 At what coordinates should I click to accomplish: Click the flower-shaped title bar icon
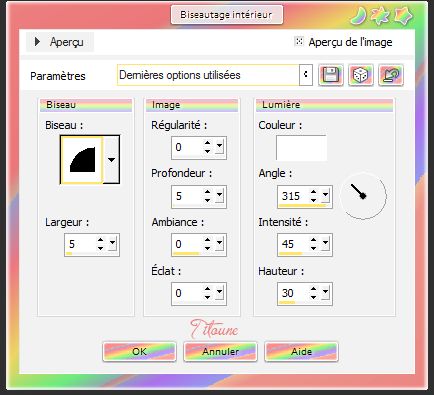(381, 16)
